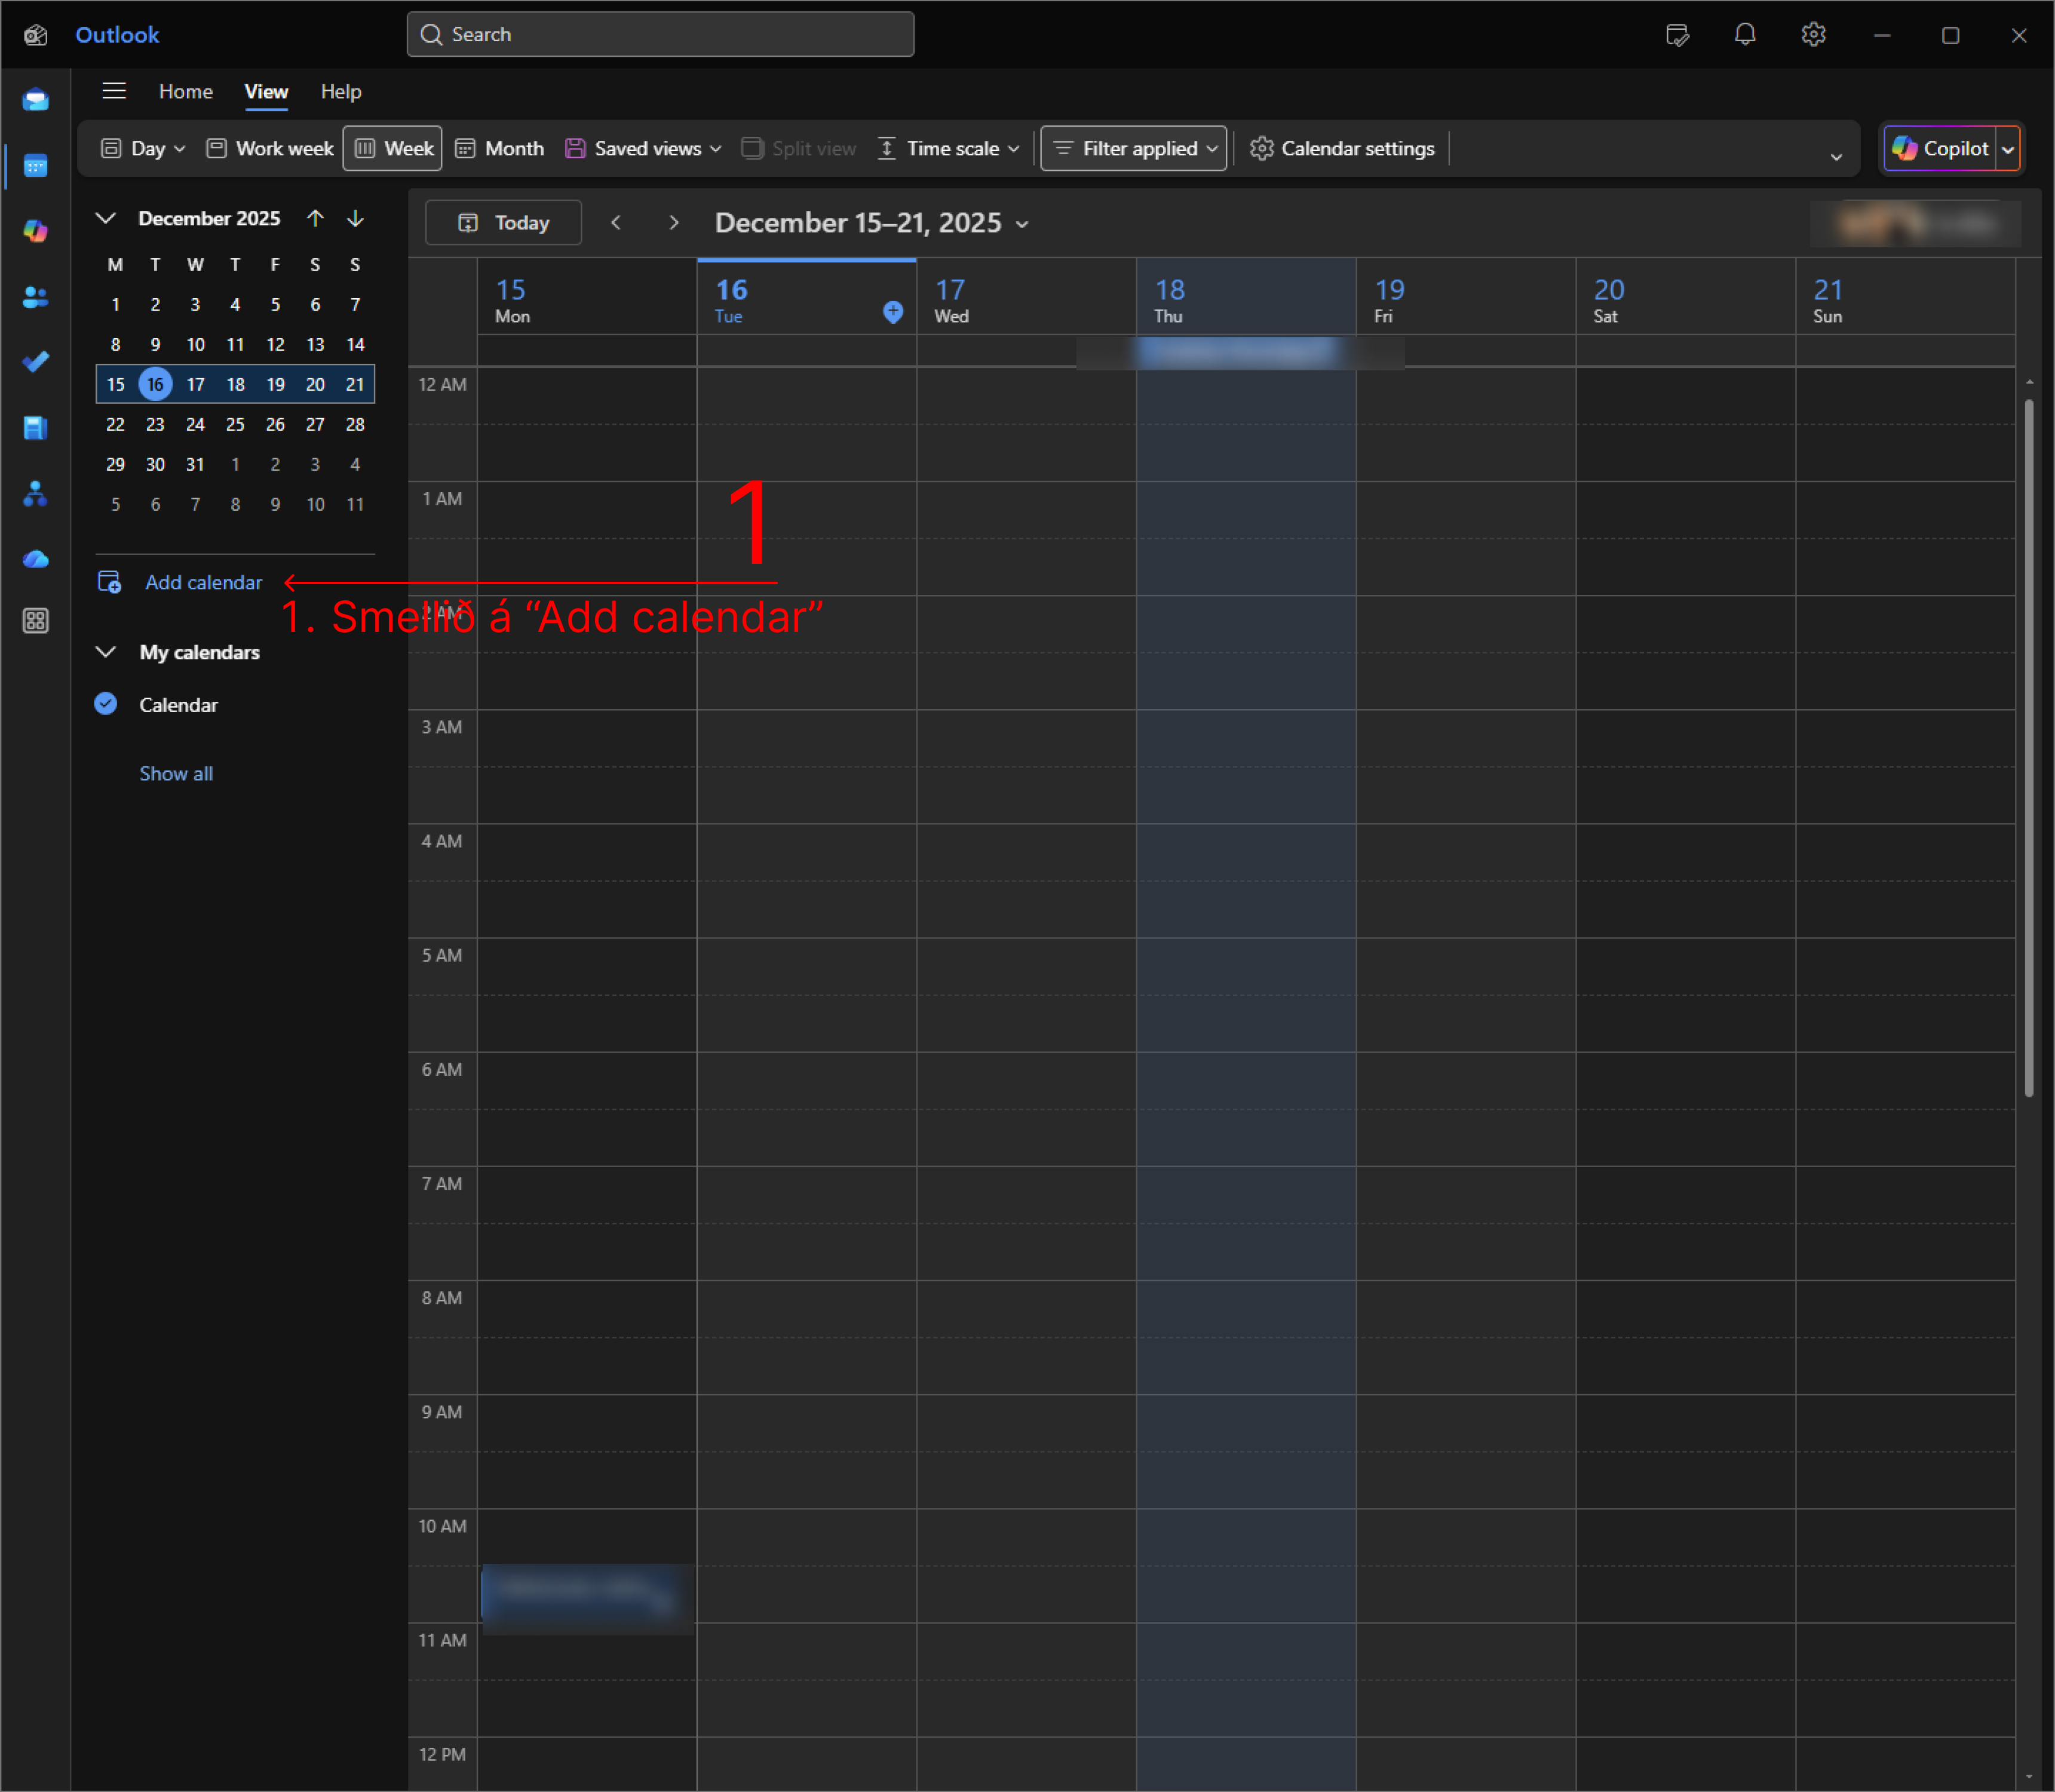Toggle the hamburger navigation pane button
Image resolution: width=2055 pixels, height=1792 pixels.
click(114, 91)
